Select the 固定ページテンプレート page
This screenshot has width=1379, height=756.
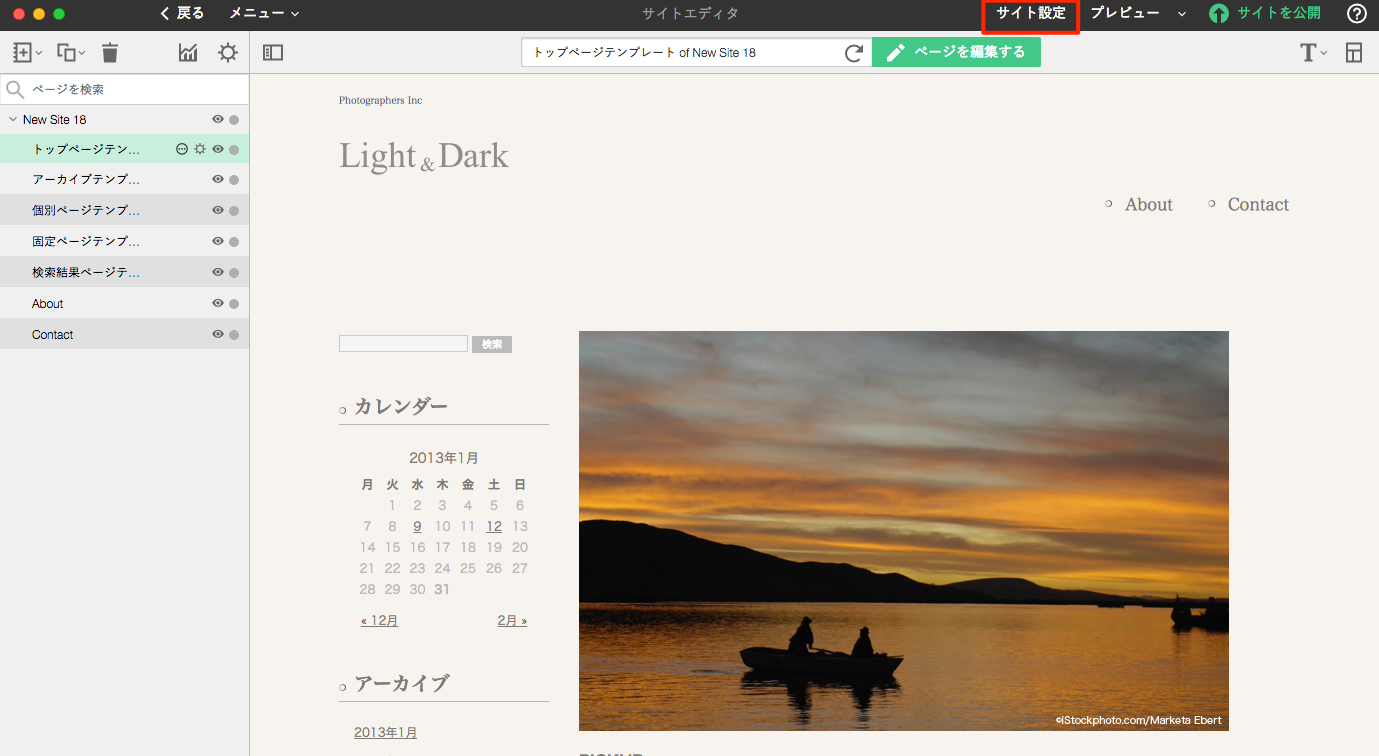(86, 241)
